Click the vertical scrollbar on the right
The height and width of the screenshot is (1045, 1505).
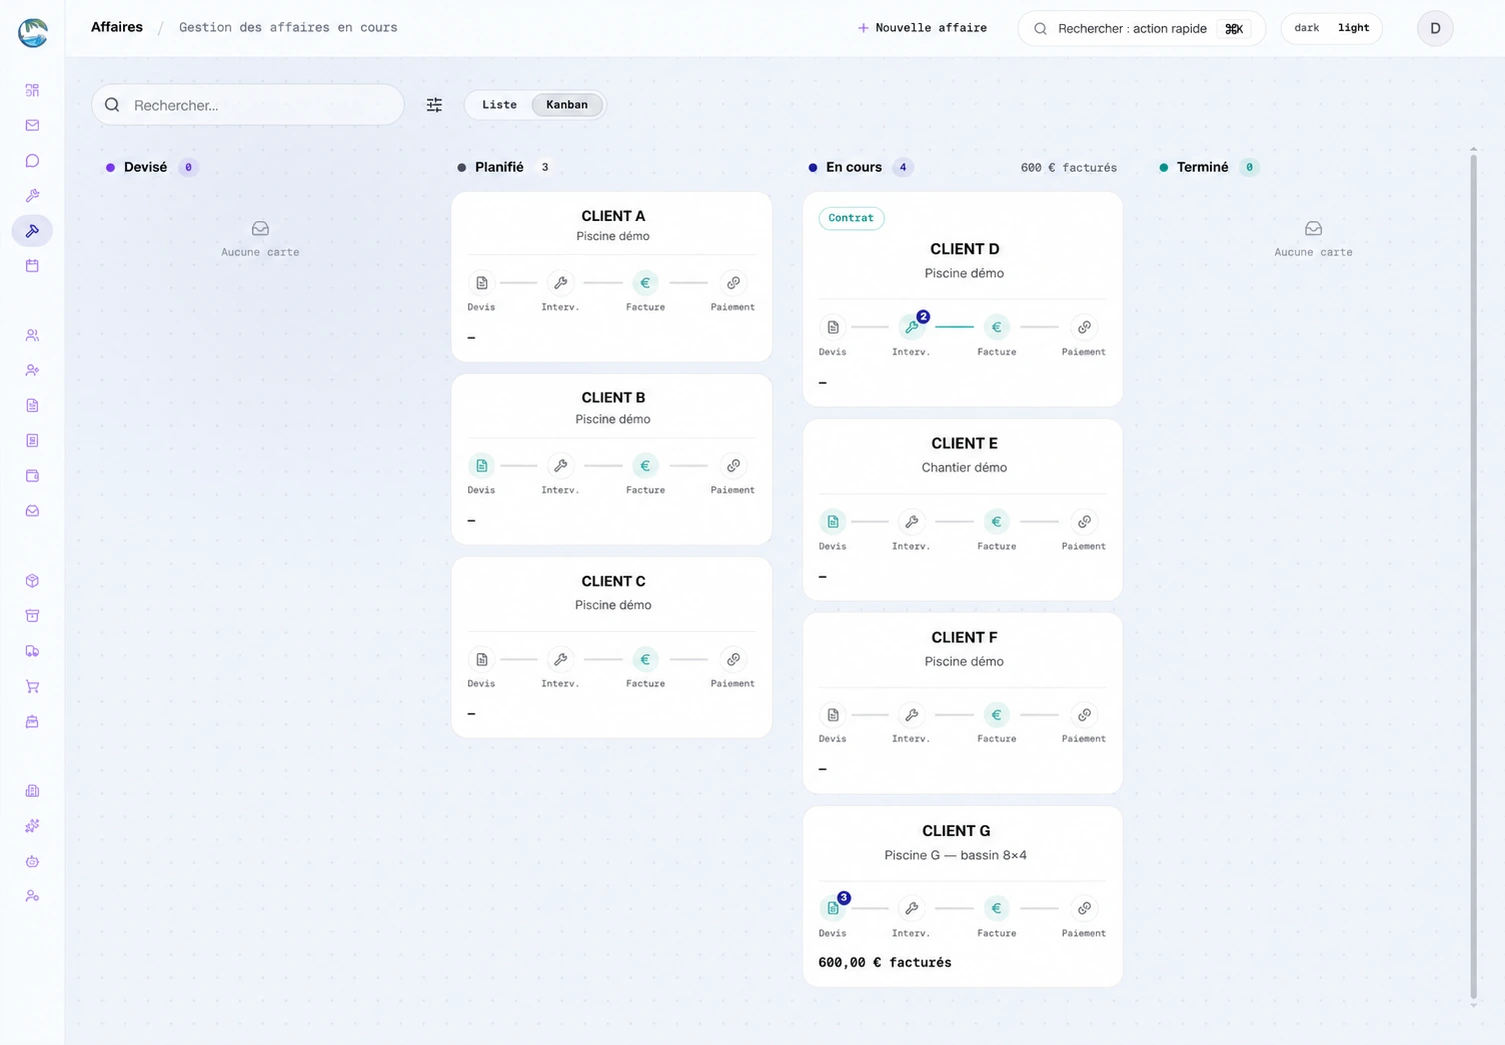click(x=1473, y=575)
